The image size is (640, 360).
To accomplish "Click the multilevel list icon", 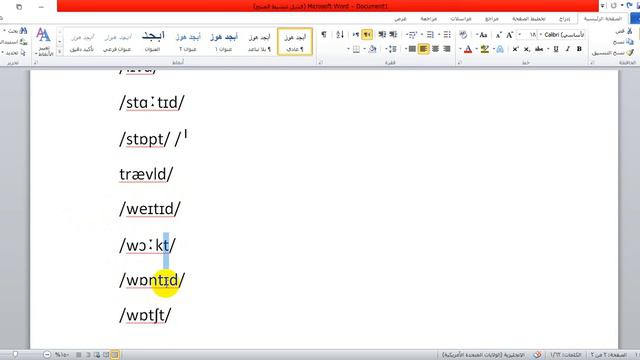I will (412, 35).
